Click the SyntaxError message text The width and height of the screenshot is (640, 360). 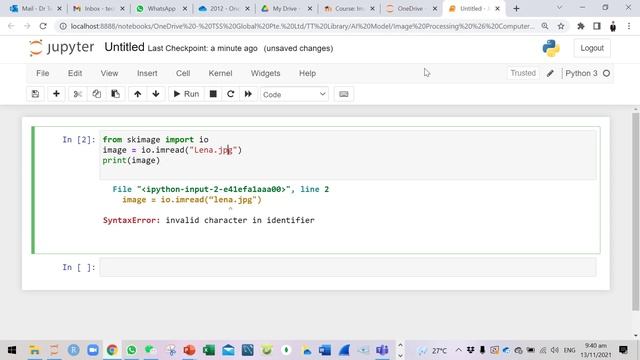[x=209, y=220]
